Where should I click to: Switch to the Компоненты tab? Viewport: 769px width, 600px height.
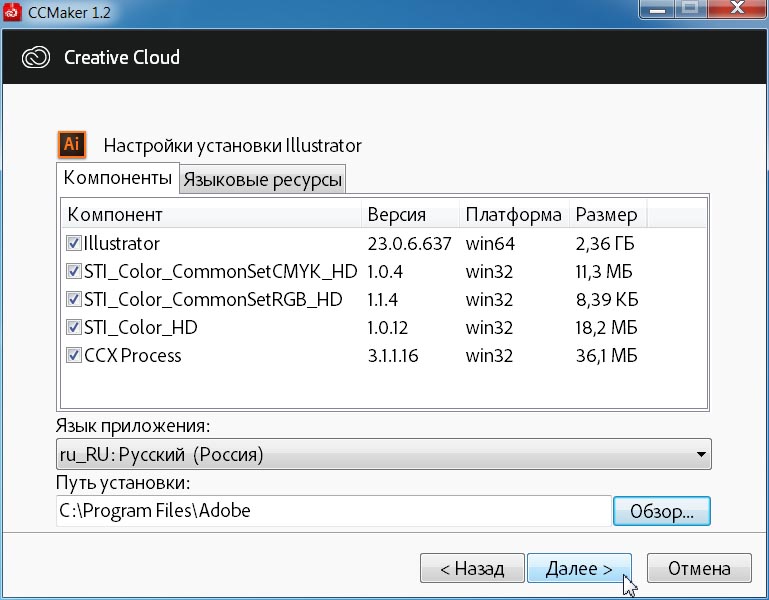coord(118,178)
